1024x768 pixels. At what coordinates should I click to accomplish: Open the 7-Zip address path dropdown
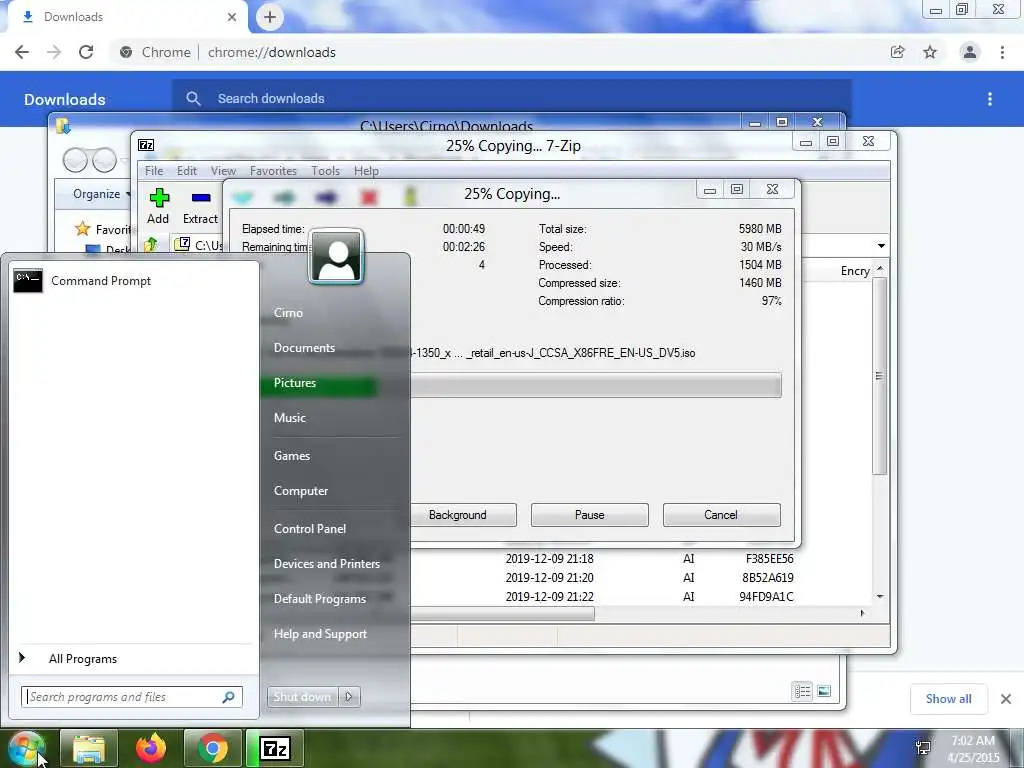pyautogui.click(x=881, y=246)
